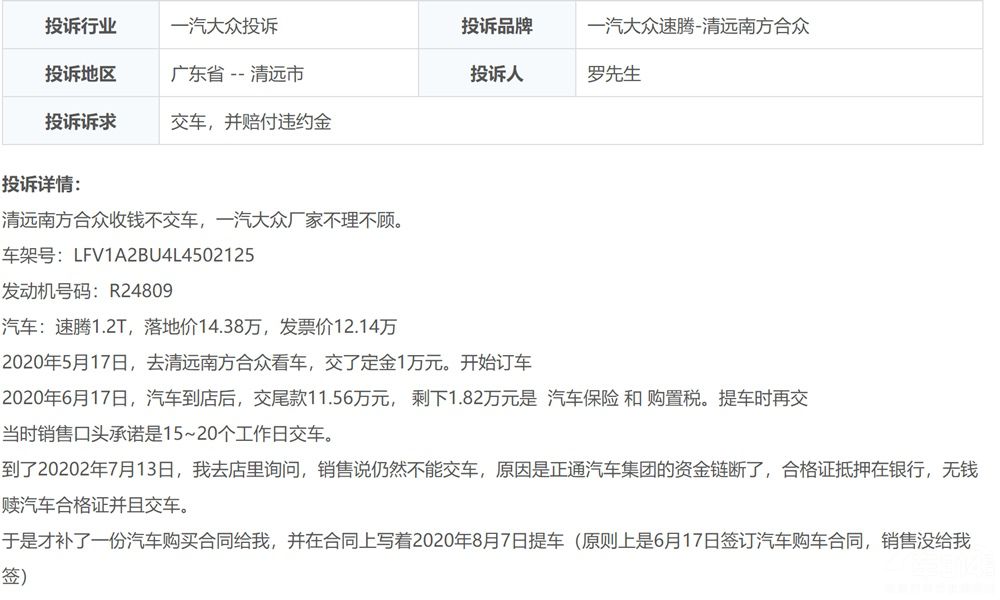Screen dimensions: 1000x600
Task: Select the 一汽大众投诉 cell value
Action: [x=224, y=26]
